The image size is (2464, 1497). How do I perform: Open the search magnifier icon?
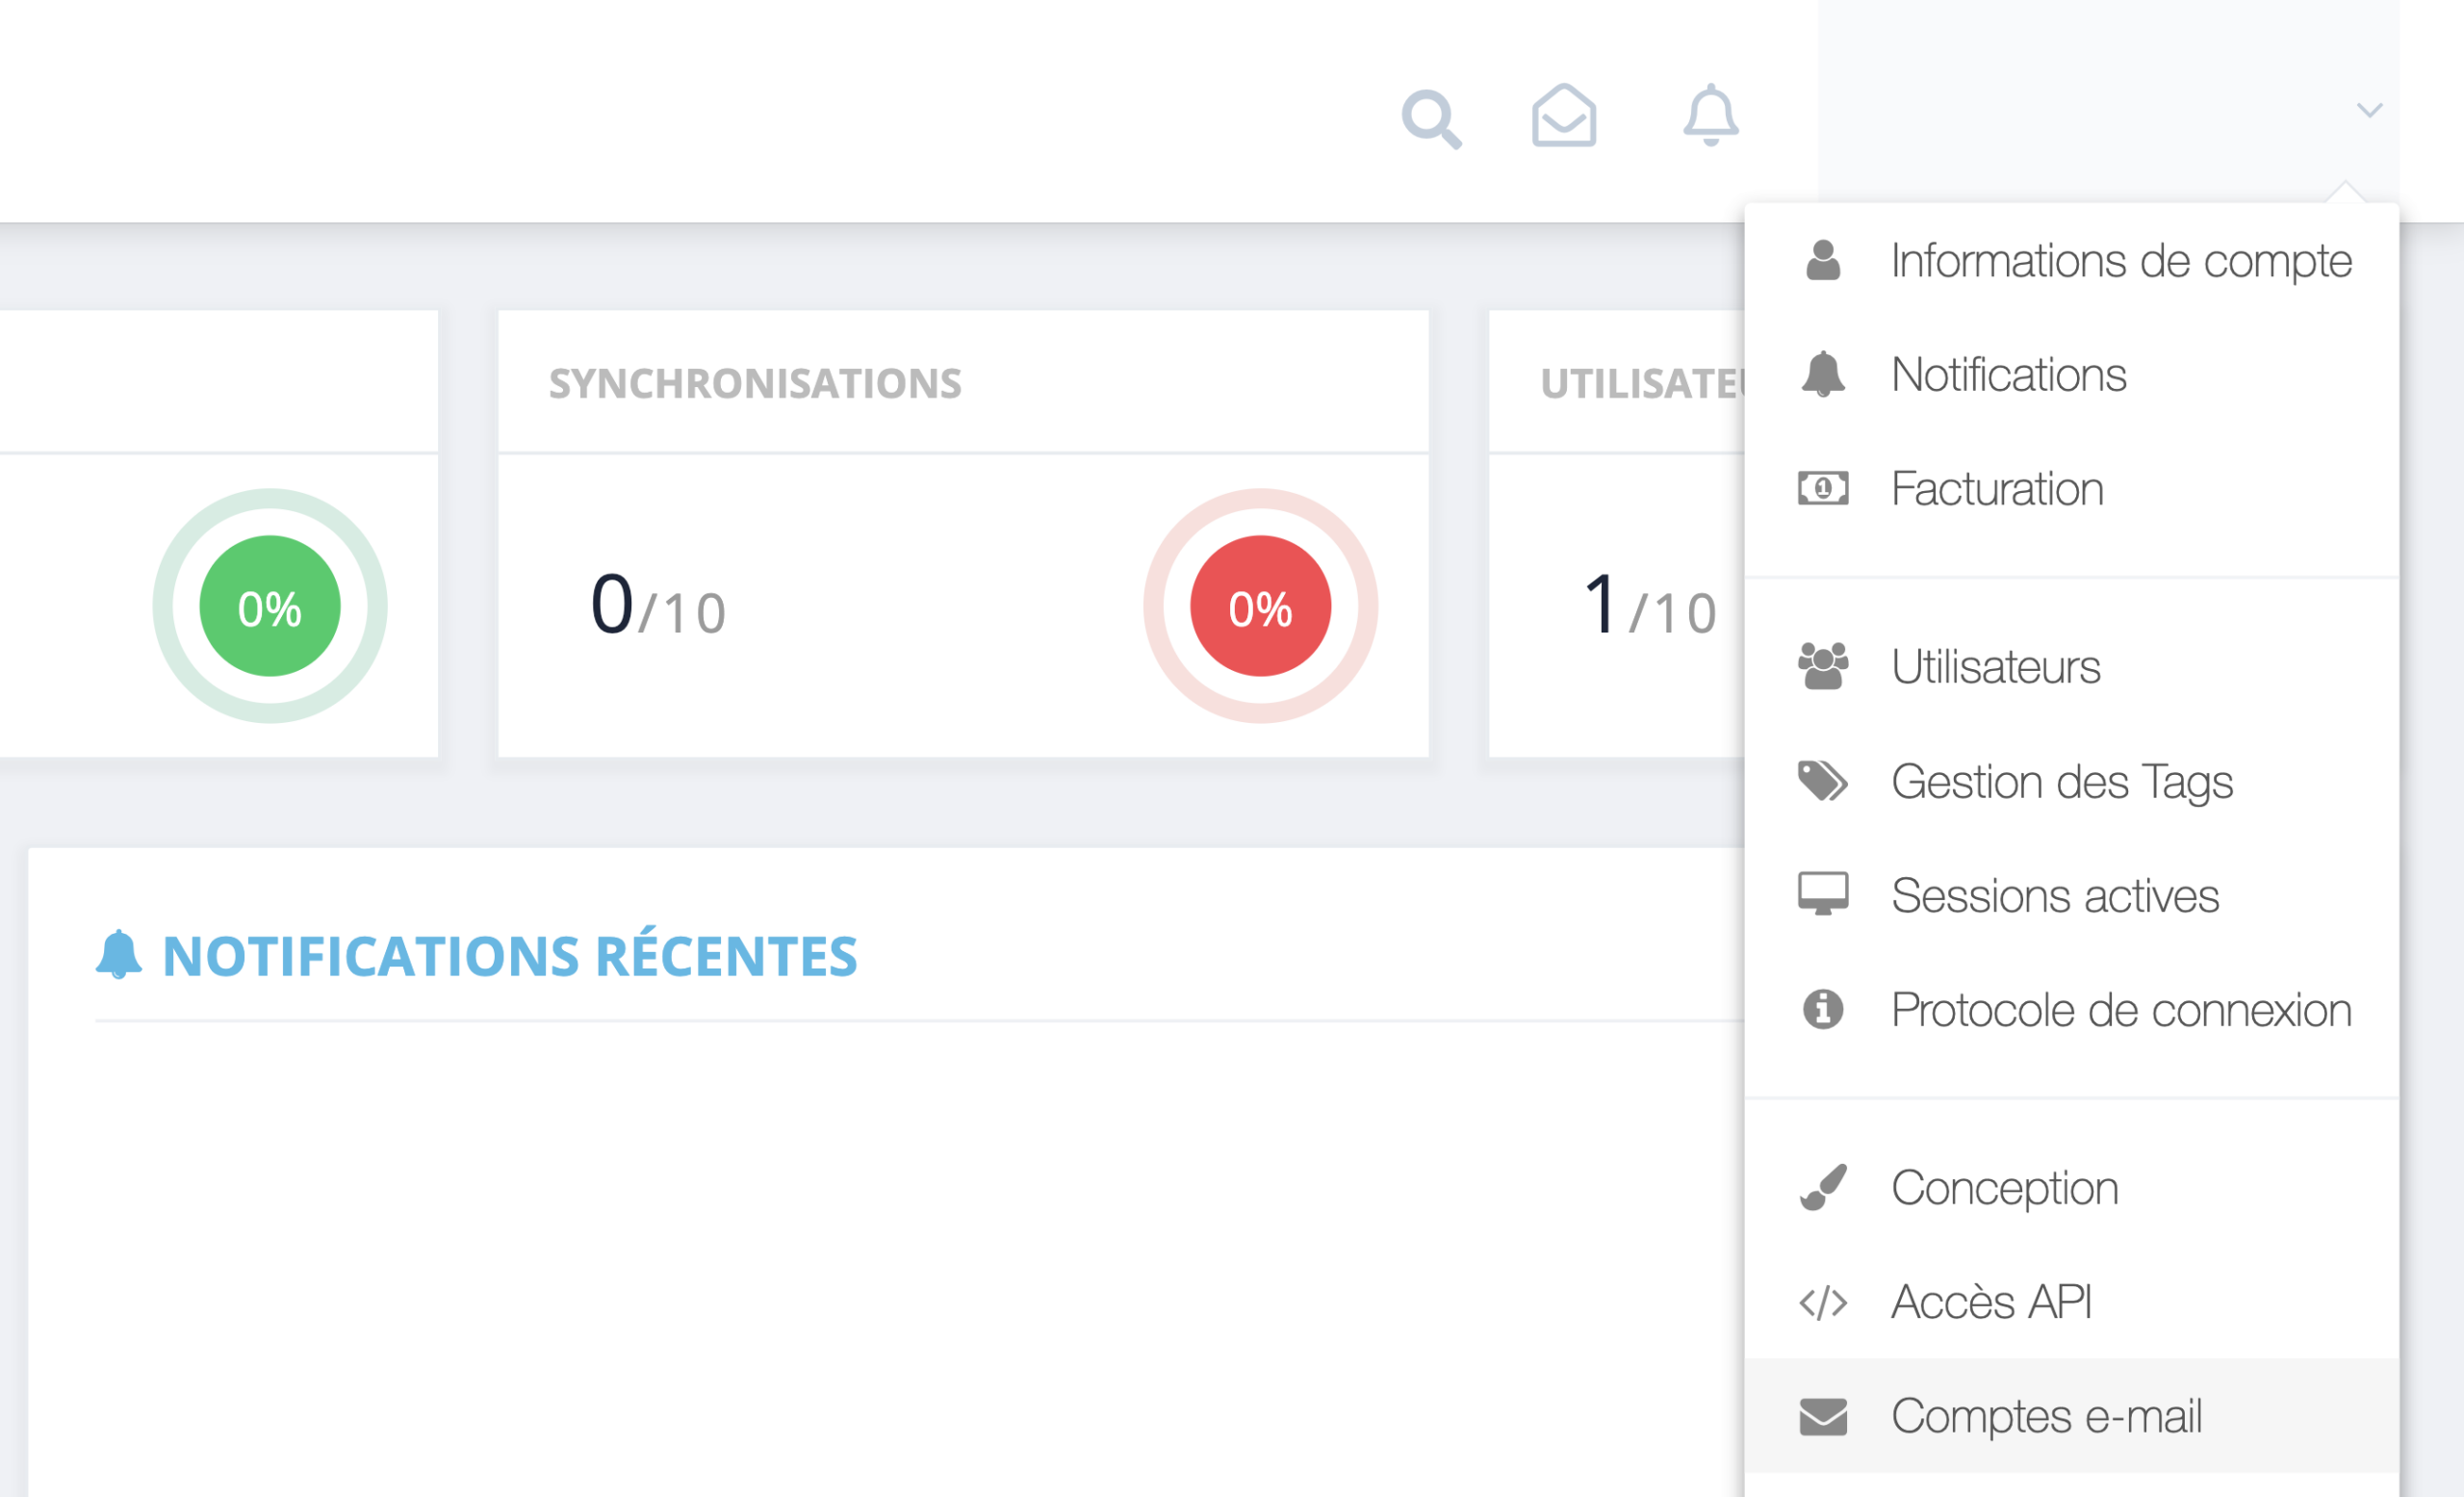click(x=1431, y=119)
